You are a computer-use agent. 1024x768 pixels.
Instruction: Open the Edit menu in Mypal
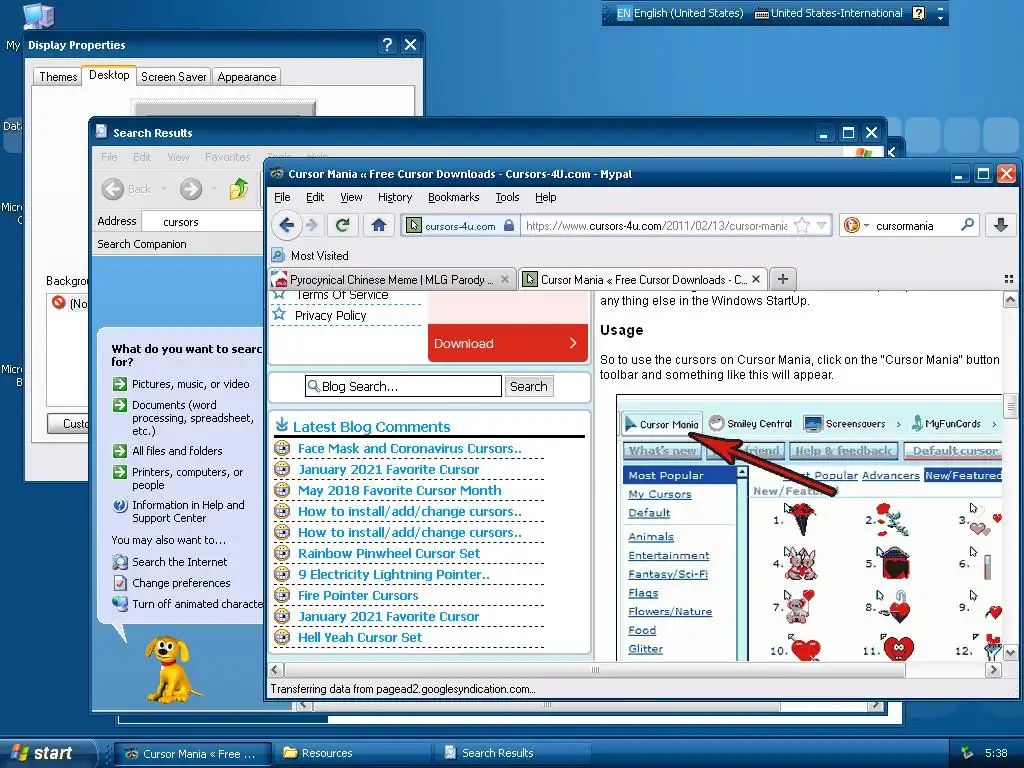pyautogui.click(x=315, y=197)
